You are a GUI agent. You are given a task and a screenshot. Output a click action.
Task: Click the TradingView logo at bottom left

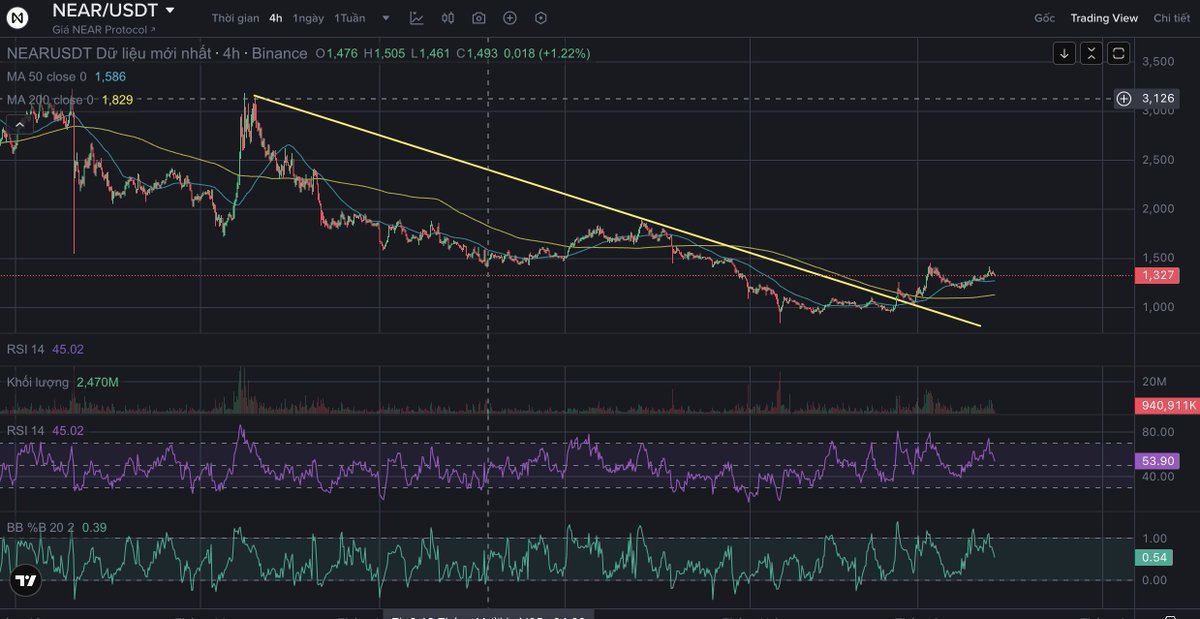[25, 580]
